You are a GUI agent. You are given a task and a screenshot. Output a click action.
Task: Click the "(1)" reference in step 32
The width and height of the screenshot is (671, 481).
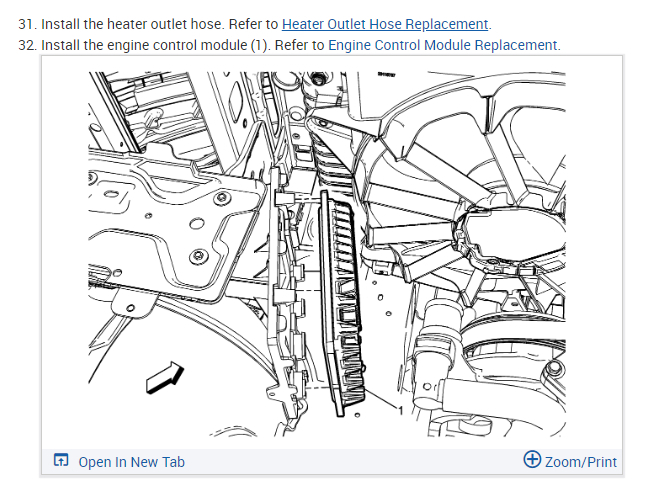[x=261, y=45]
